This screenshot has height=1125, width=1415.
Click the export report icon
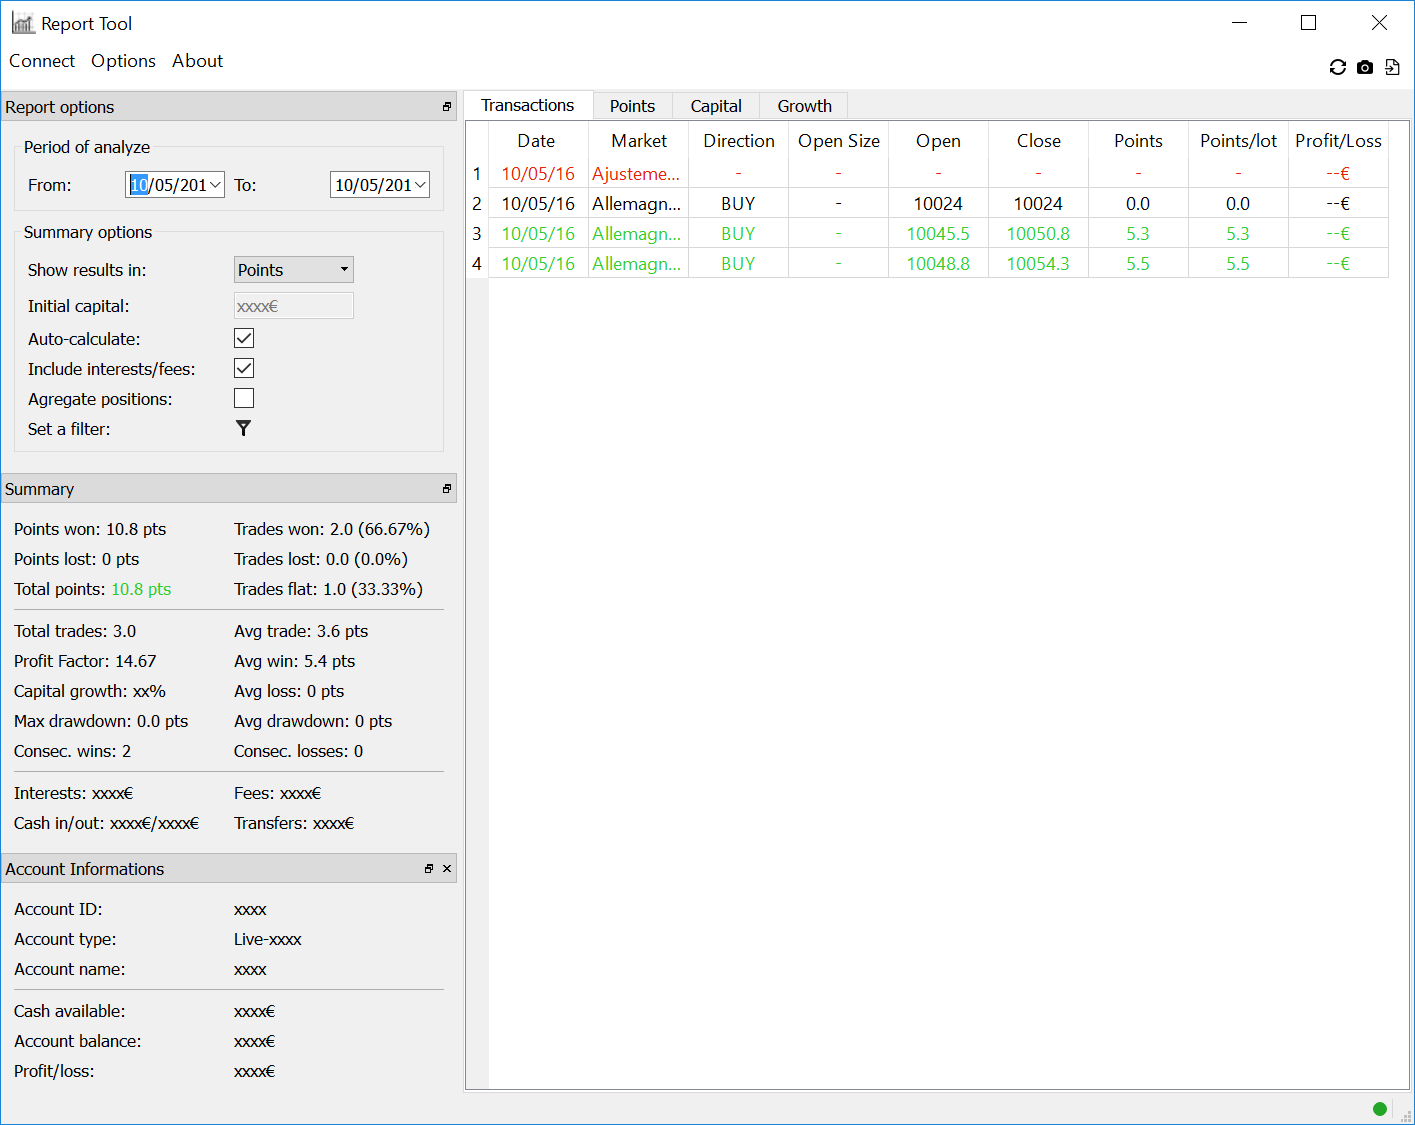click(1392, 67)
